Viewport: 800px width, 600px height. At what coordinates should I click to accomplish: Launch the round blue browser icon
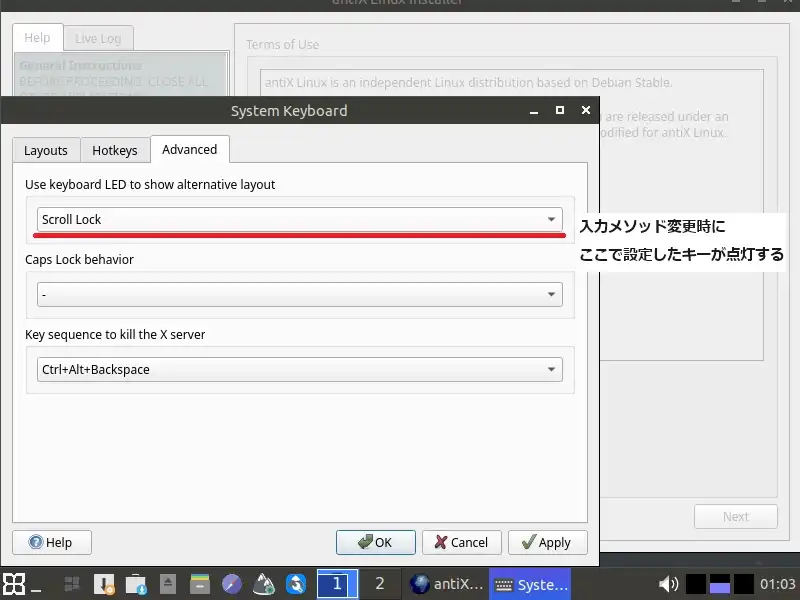(x=231, y=584)
